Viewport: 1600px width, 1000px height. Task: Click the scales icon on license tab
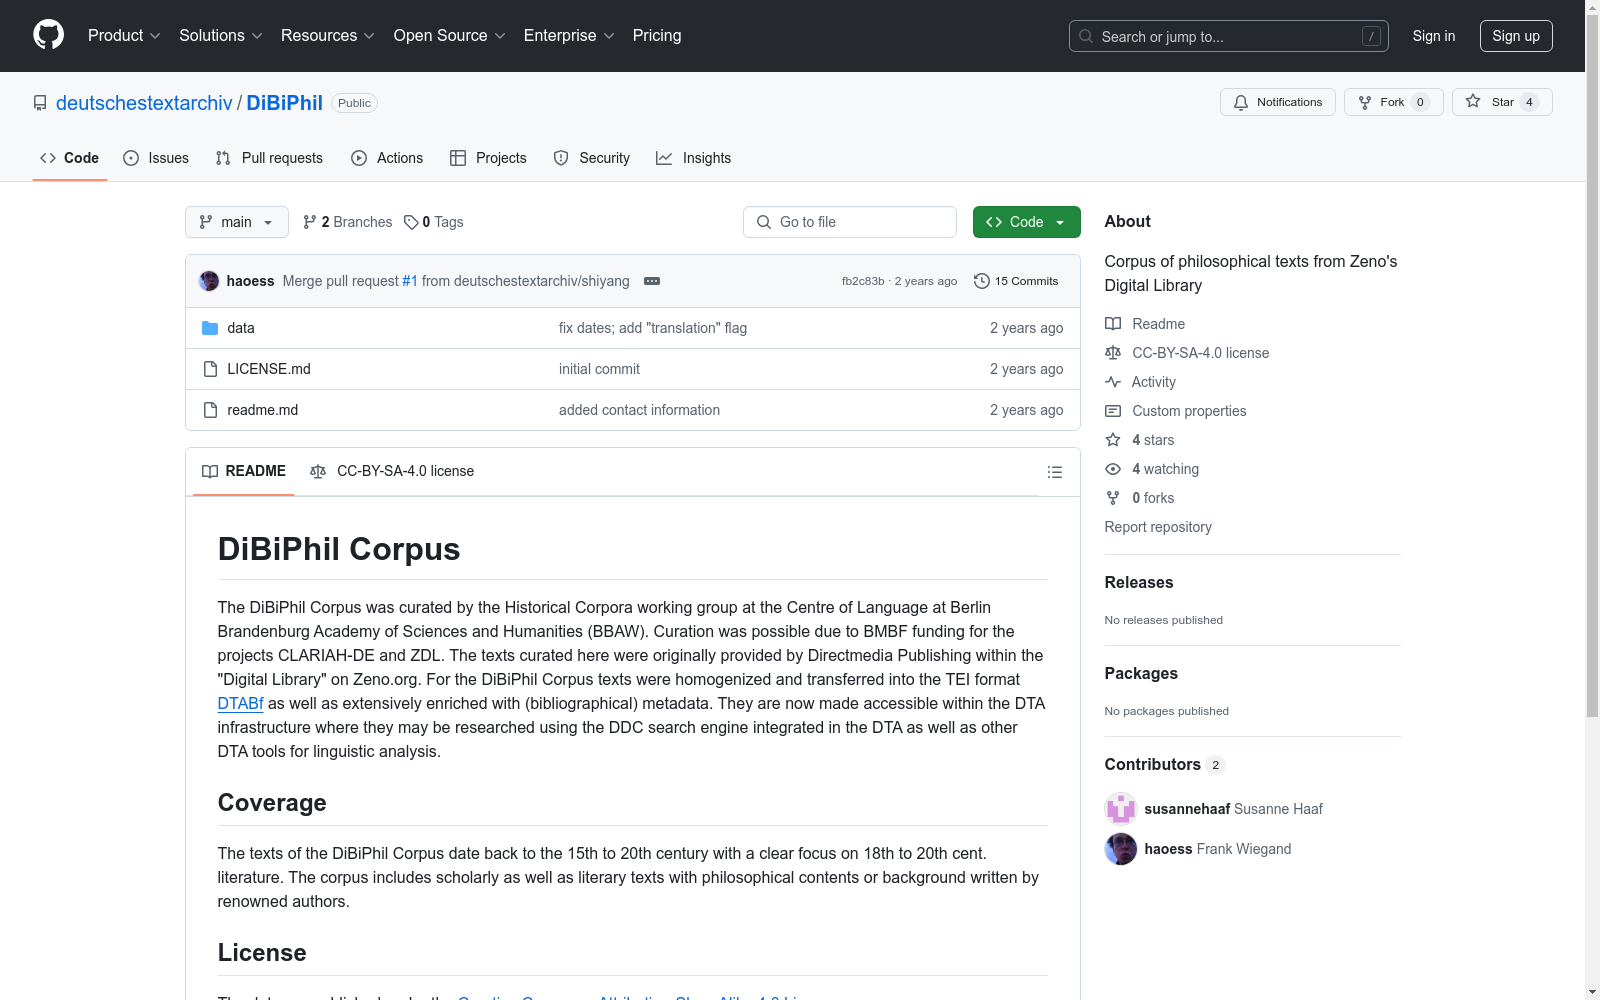click(x=318, y=472)
